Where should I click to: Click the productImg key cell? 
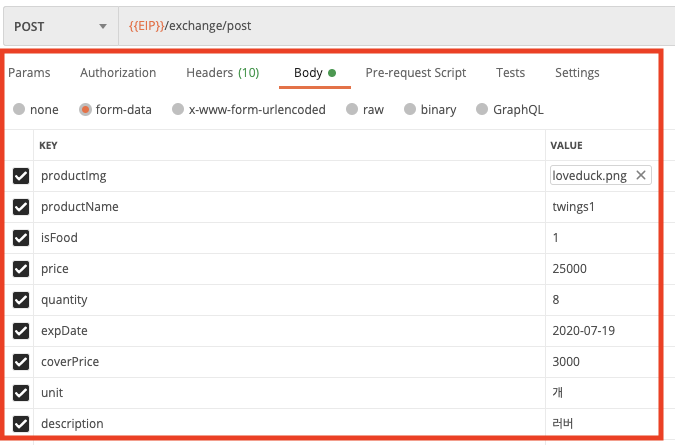(x=289, y=176)
